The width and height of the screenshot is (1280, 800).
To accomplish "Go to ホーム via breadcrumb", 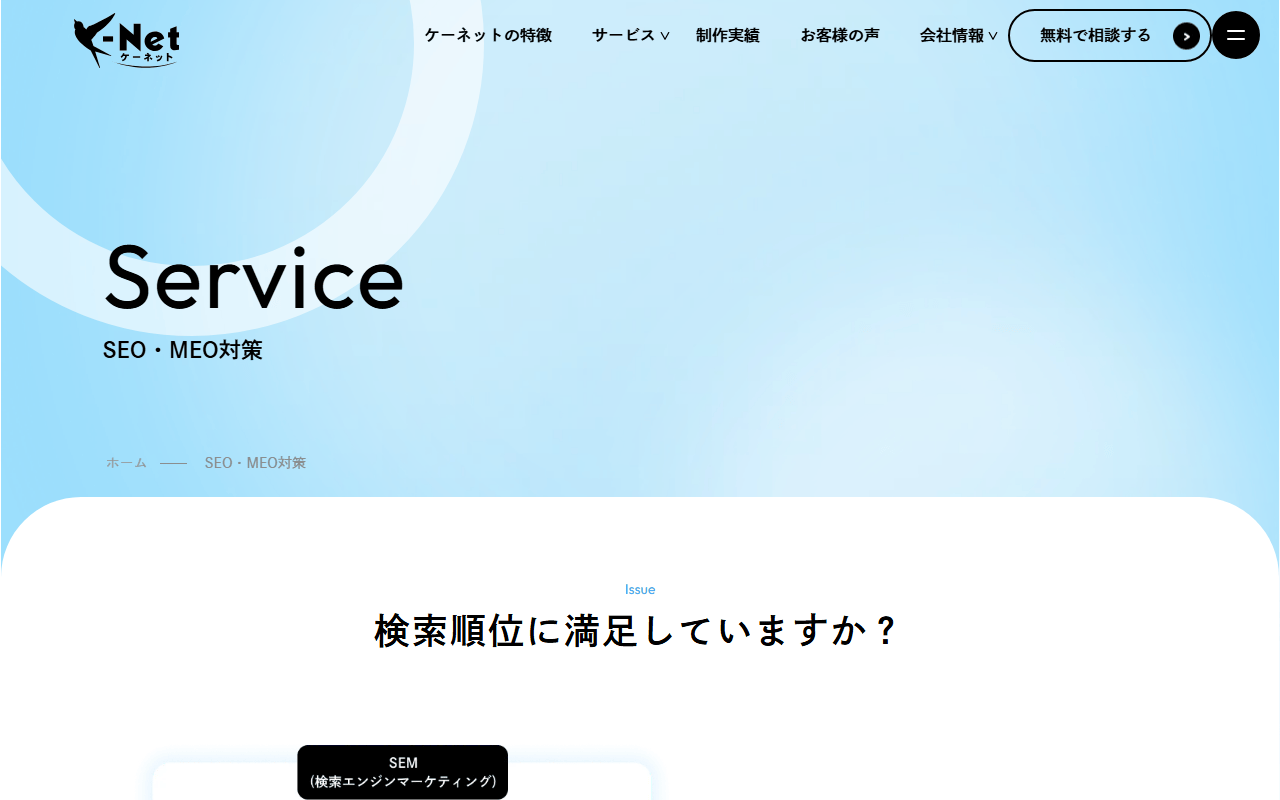I will (127, 463).
